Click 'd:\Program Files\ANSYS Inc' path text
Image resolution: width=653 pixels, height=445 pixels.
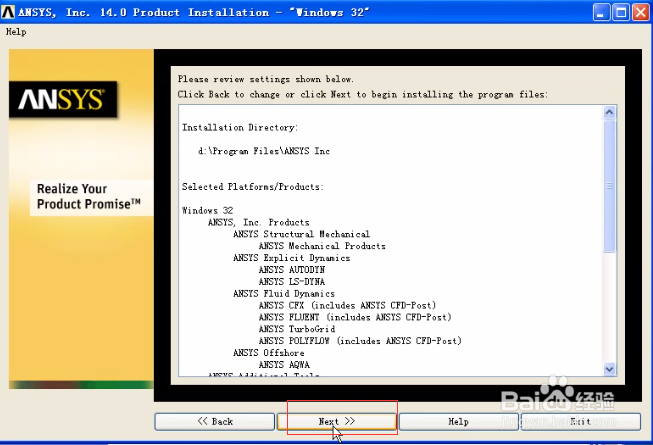pyautogui.click(x=264, y=151)
